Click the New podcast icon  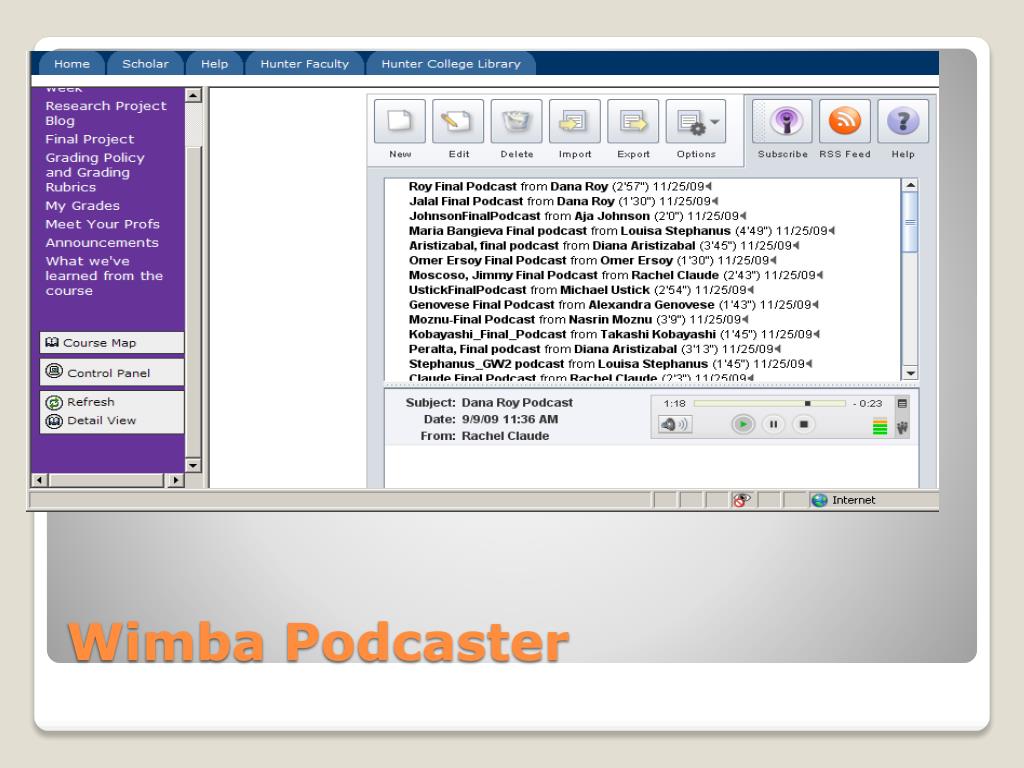400,121
